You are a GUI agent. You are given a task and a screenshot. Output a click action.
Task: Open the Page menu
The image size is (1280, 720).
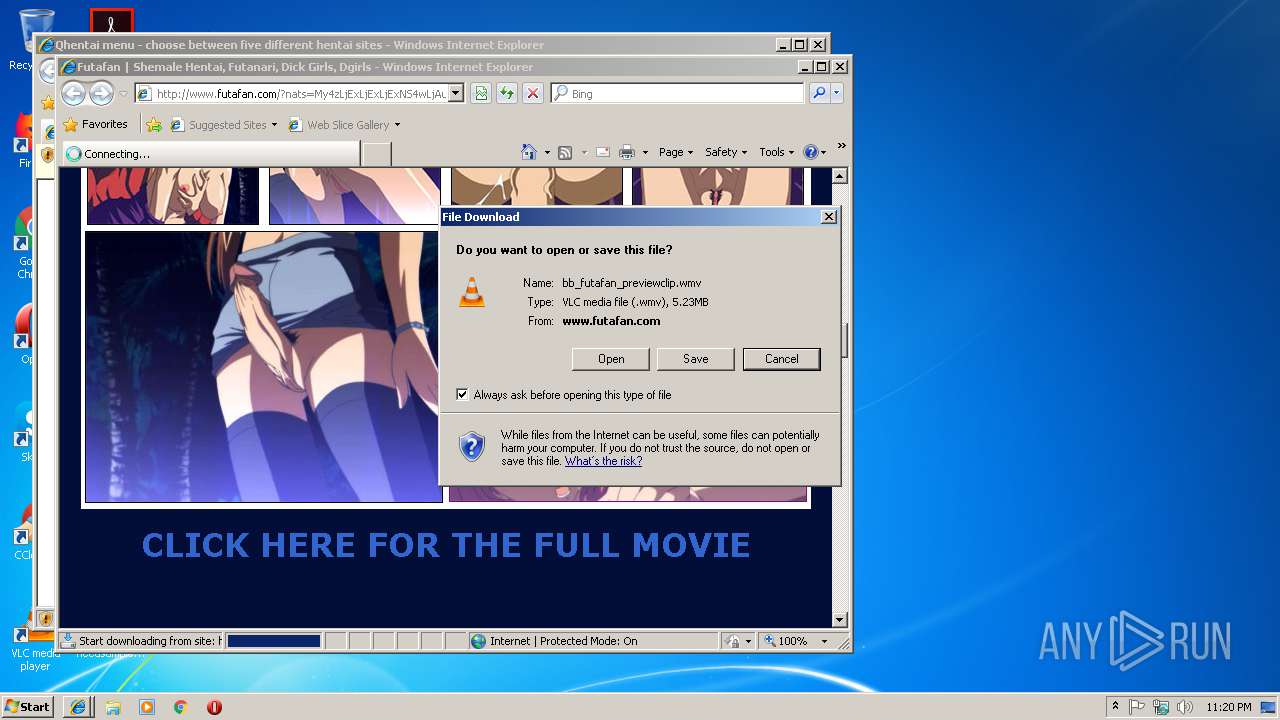(x=676, y=152)
